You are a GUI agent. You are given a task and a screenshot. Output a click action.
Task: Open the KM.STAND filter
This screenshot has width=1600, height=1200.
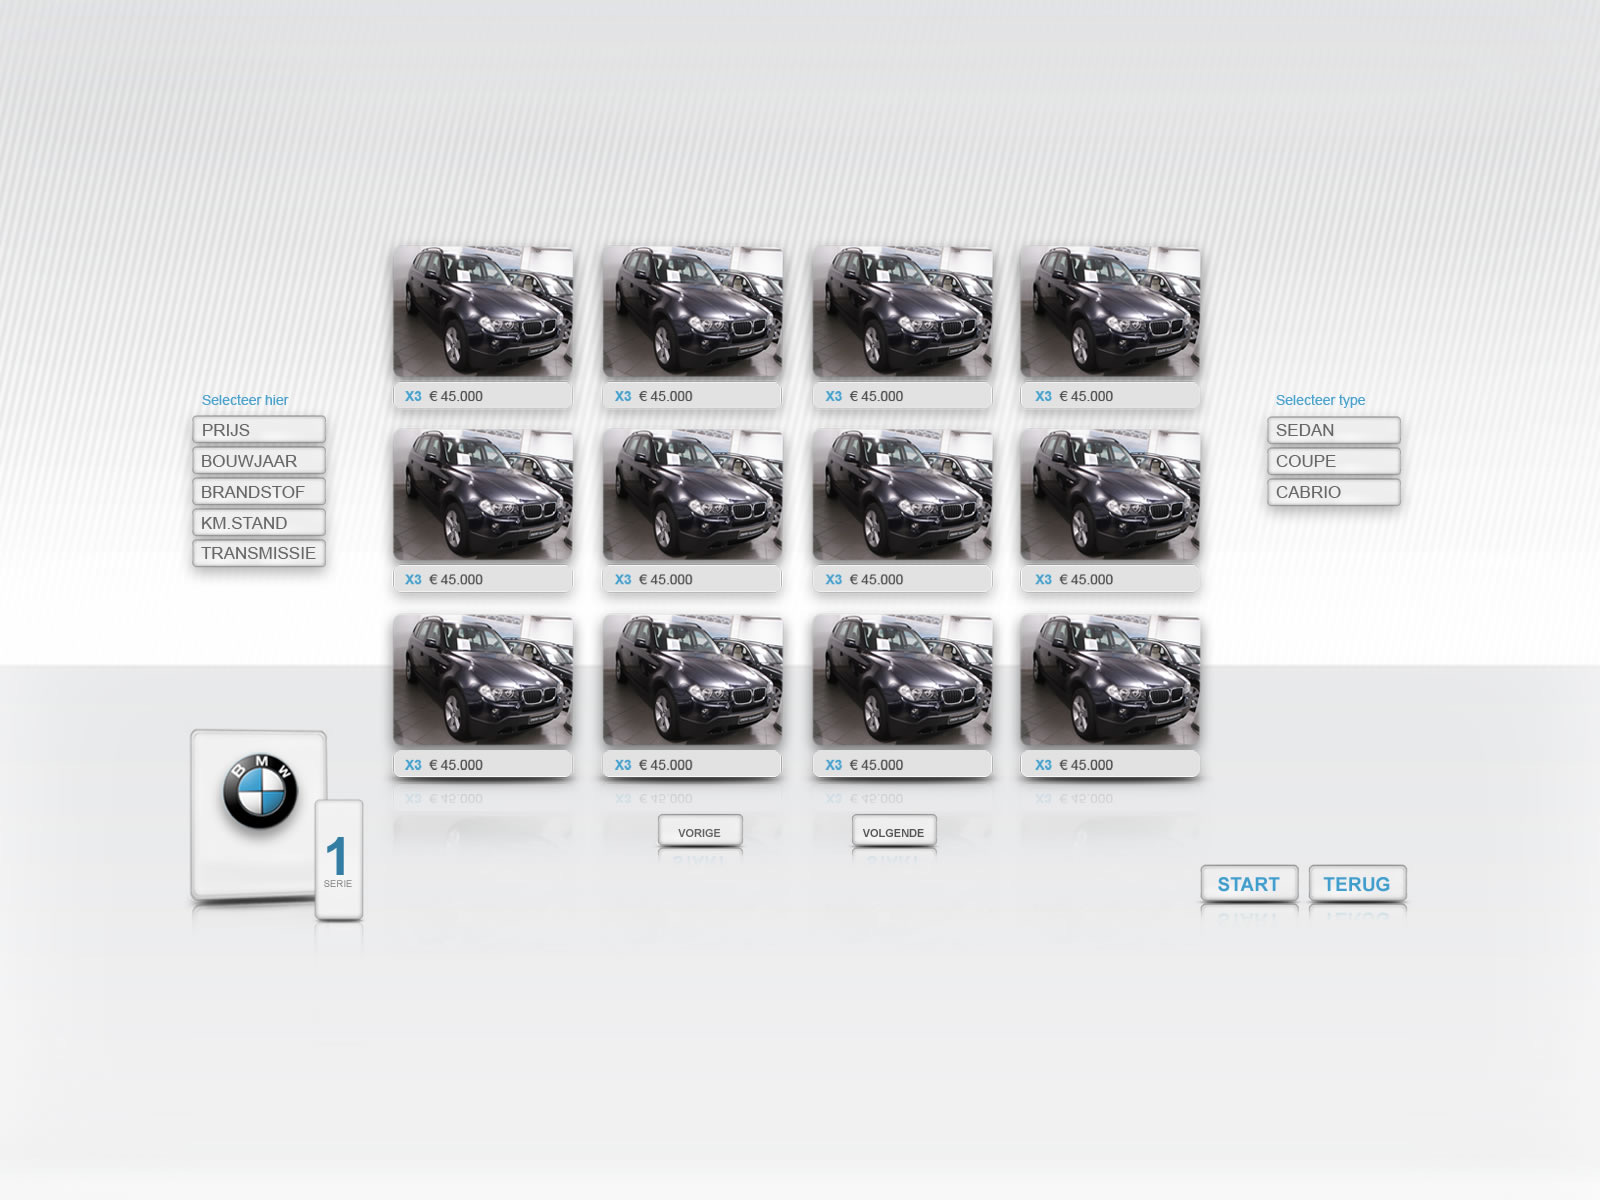coord(259,523)
